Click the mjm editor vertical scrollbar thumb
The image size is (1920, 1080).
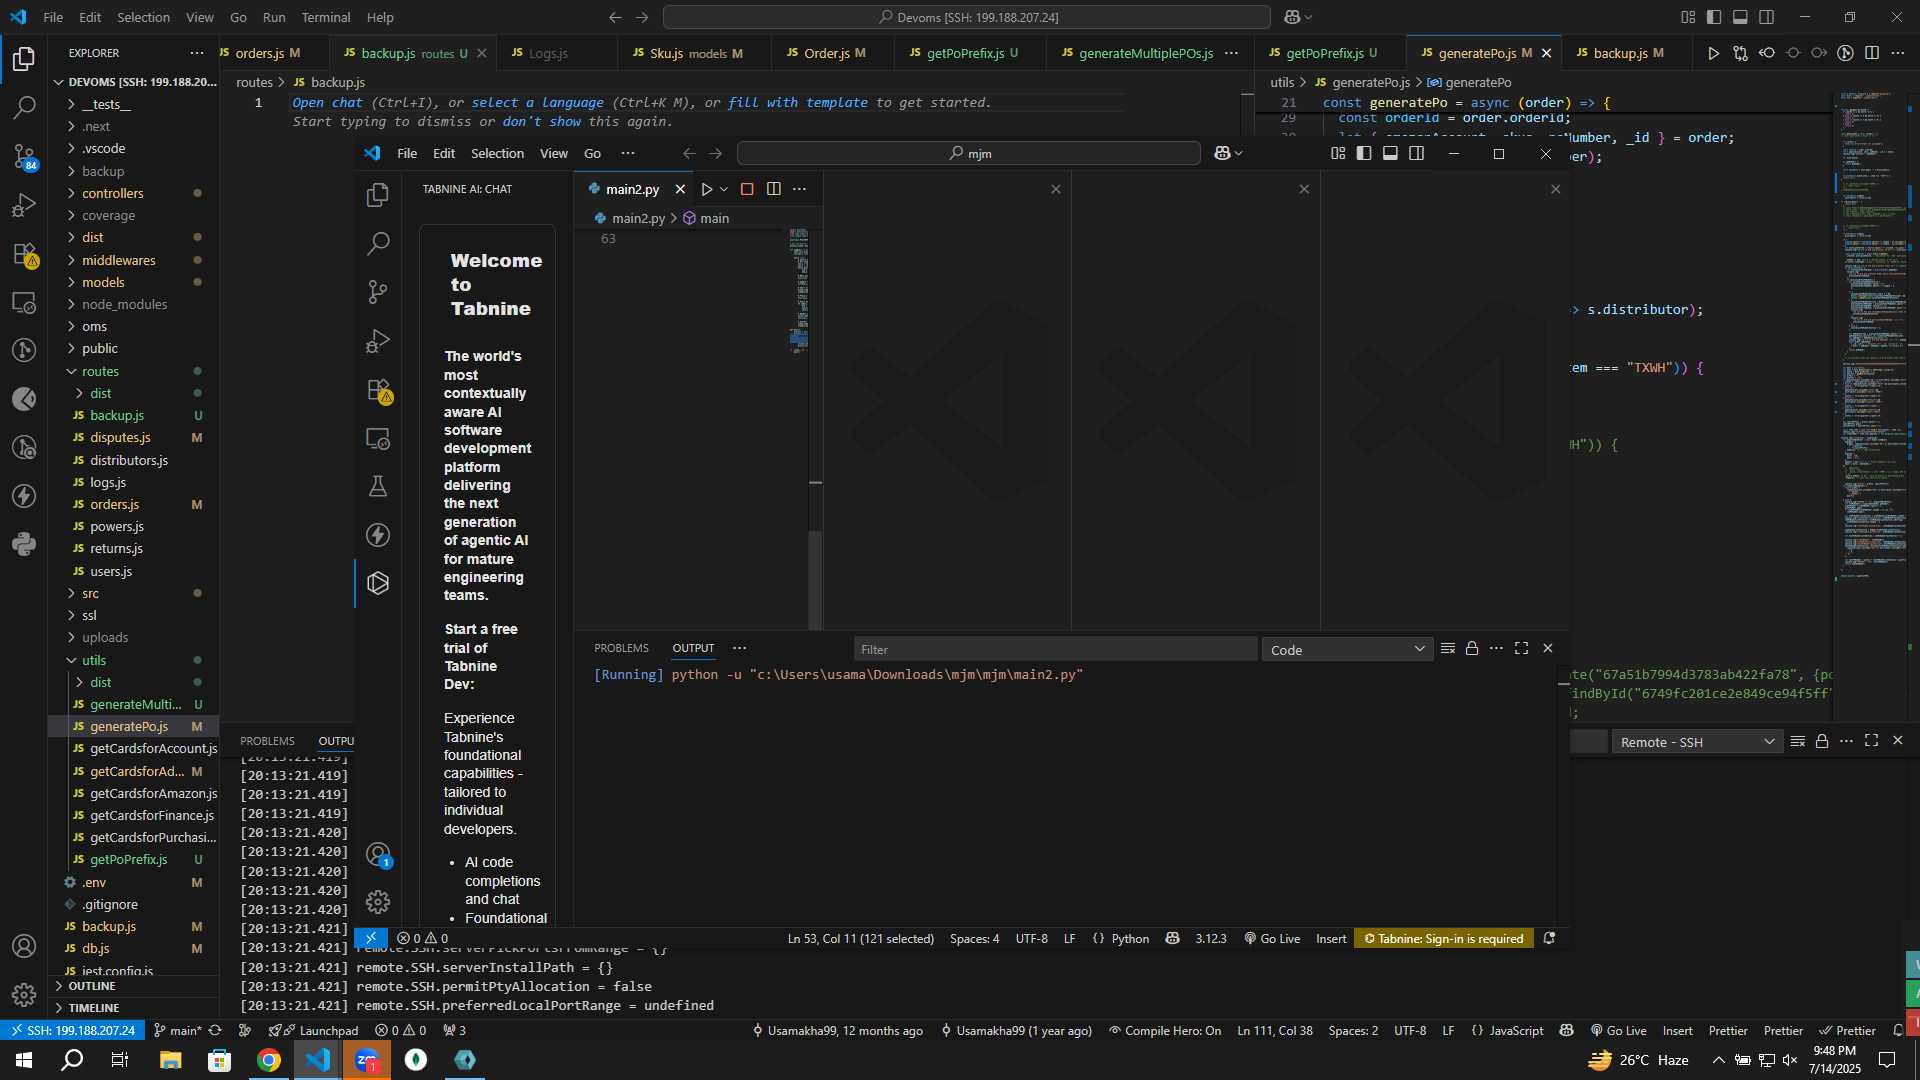(816, 580)
